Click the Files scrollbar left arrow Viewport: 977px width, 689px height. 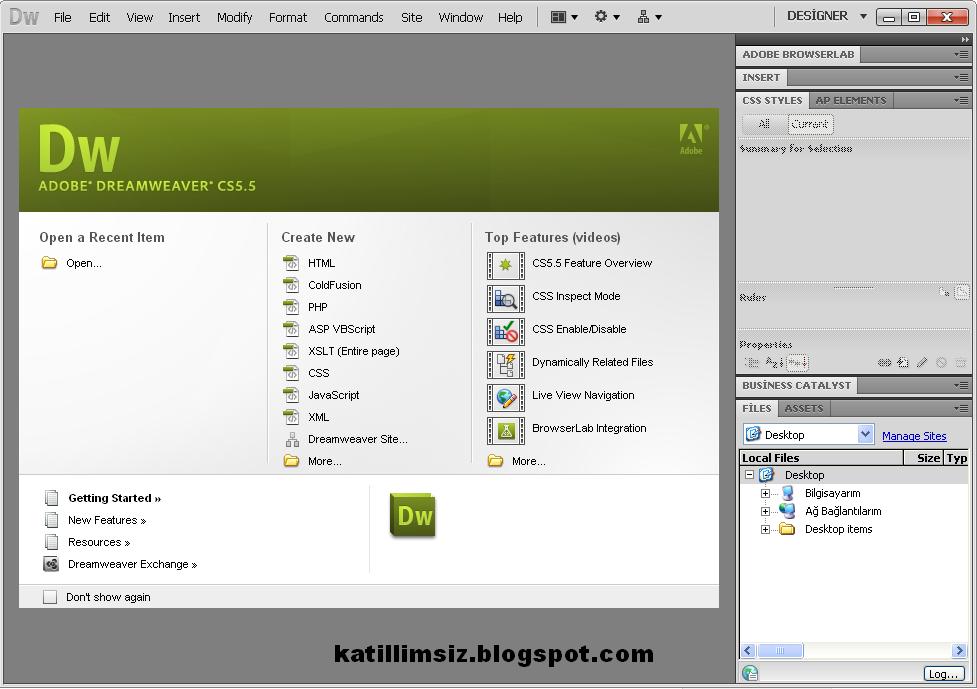point(748,650)
